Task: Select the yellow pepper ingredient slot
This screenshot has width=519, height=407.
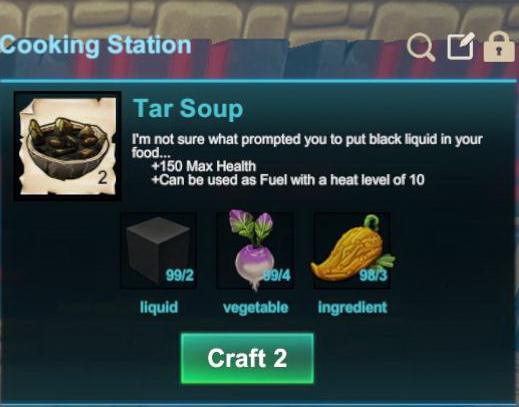Action: pyautogui.click(x=352, y=251)
